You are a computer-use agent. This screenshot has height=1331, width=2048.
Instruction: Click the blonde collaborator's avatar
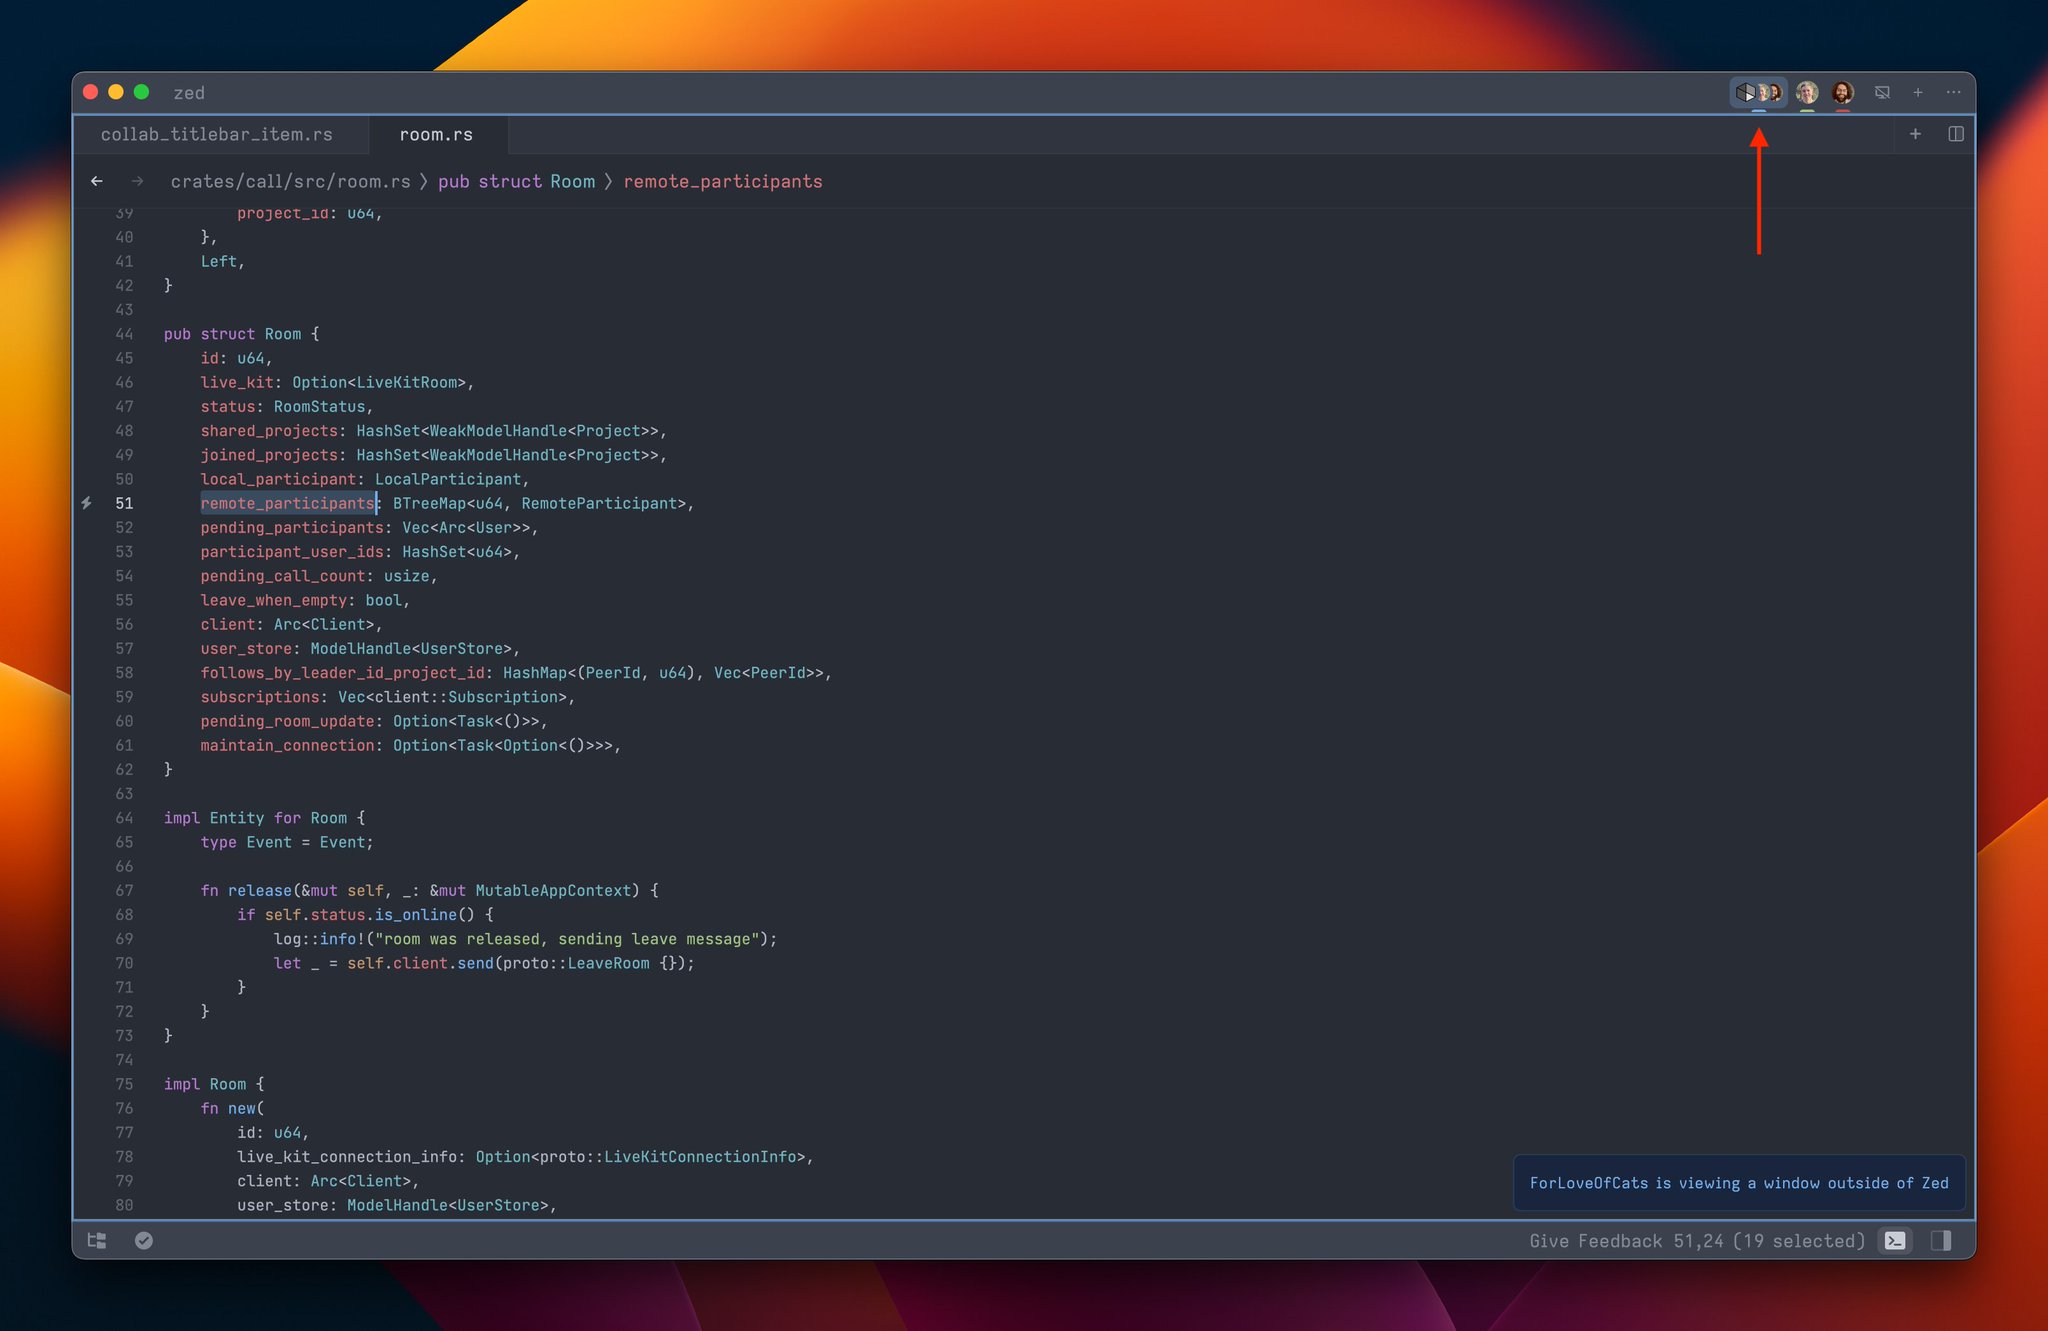coord(1807,92)
